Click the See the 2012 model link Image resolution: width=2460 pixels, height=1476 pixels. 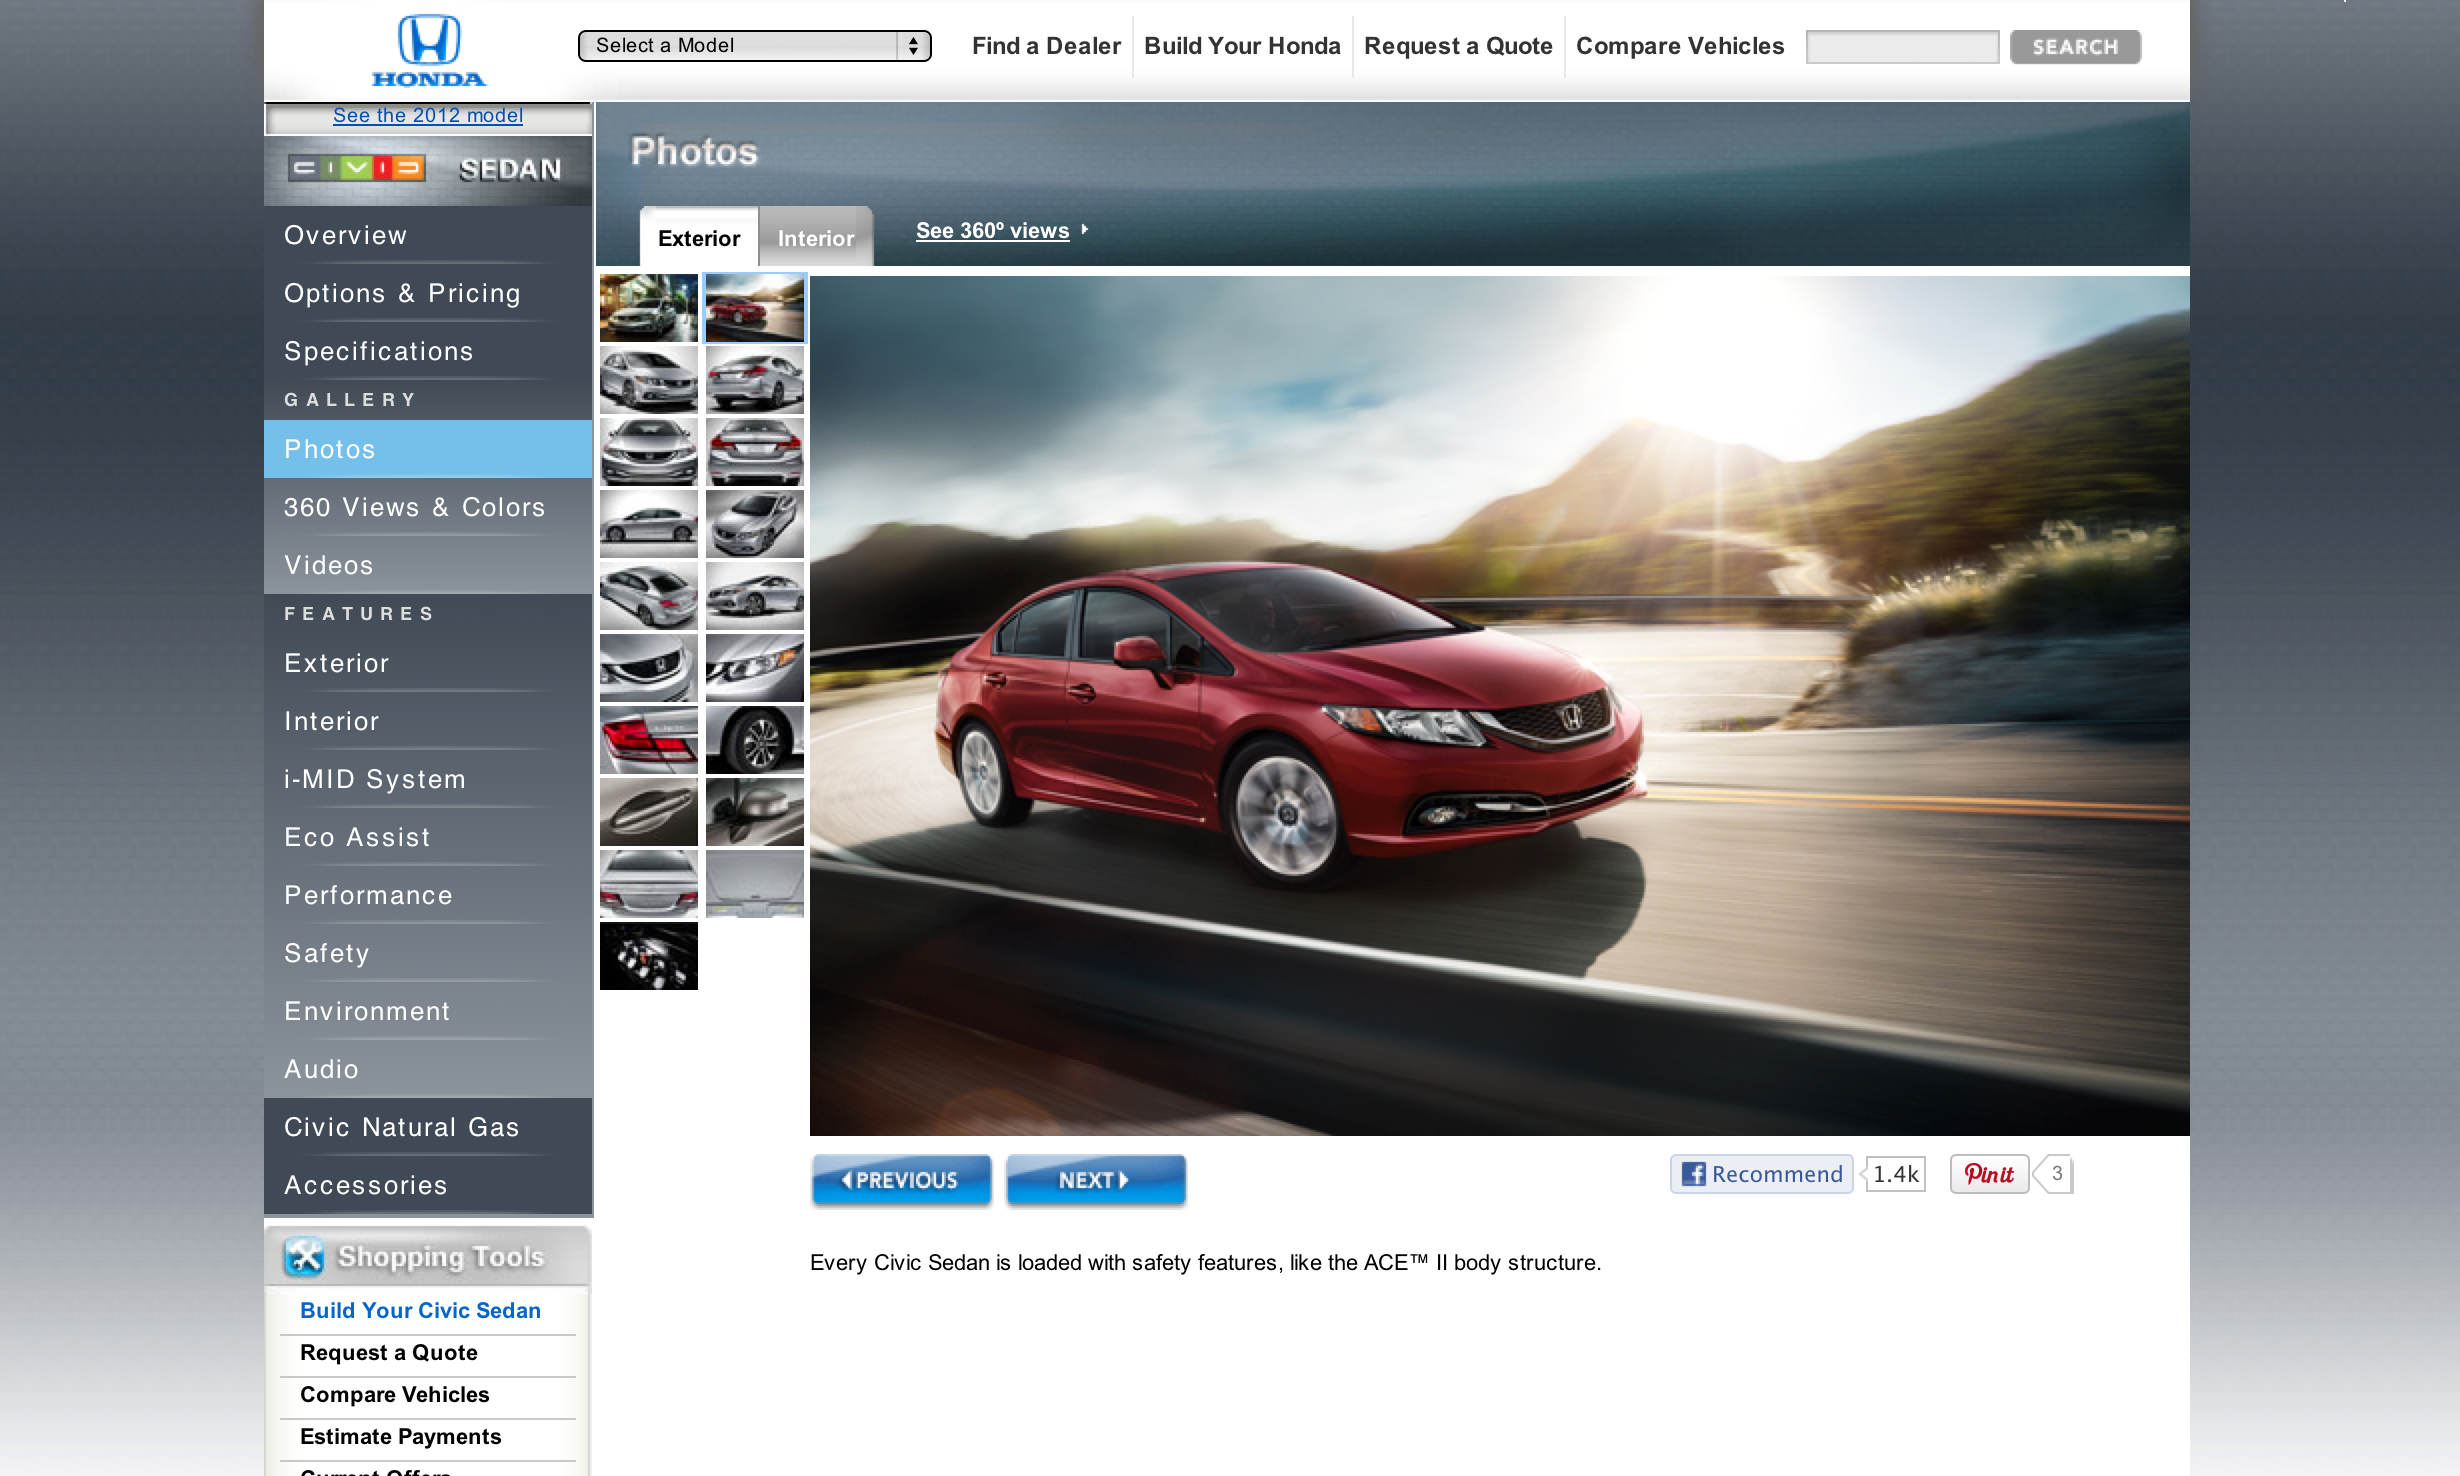click(428, 116)
